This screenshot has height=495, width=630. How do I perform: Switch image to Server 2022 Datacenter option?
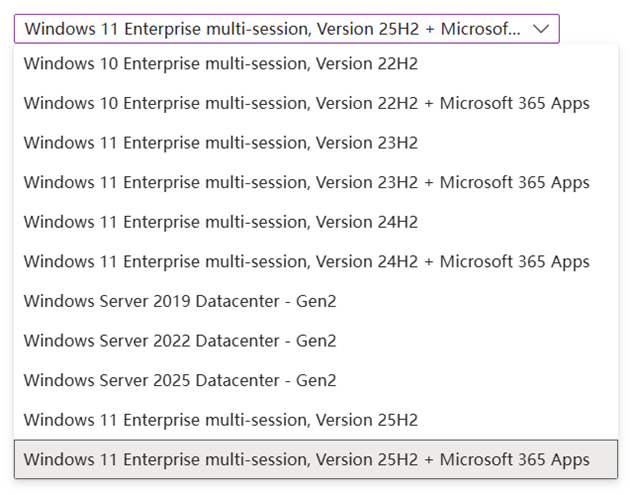tap(180, 341)
